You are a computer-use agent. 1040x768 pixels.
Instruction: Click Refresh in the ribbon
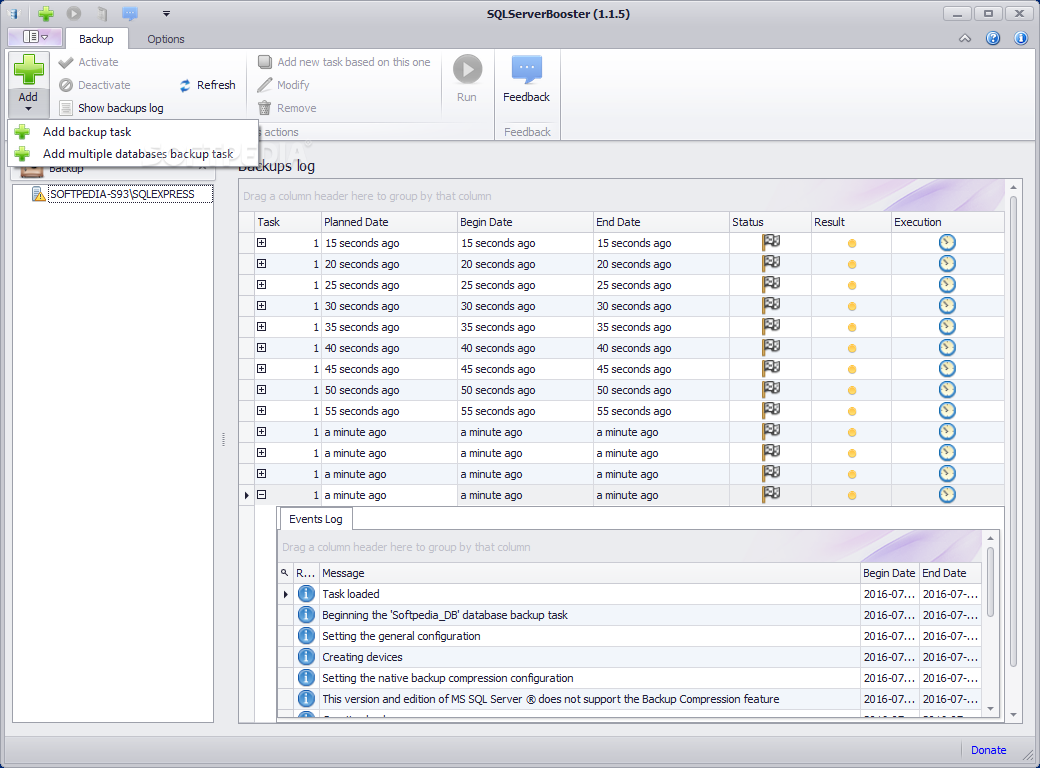[207, 85]
